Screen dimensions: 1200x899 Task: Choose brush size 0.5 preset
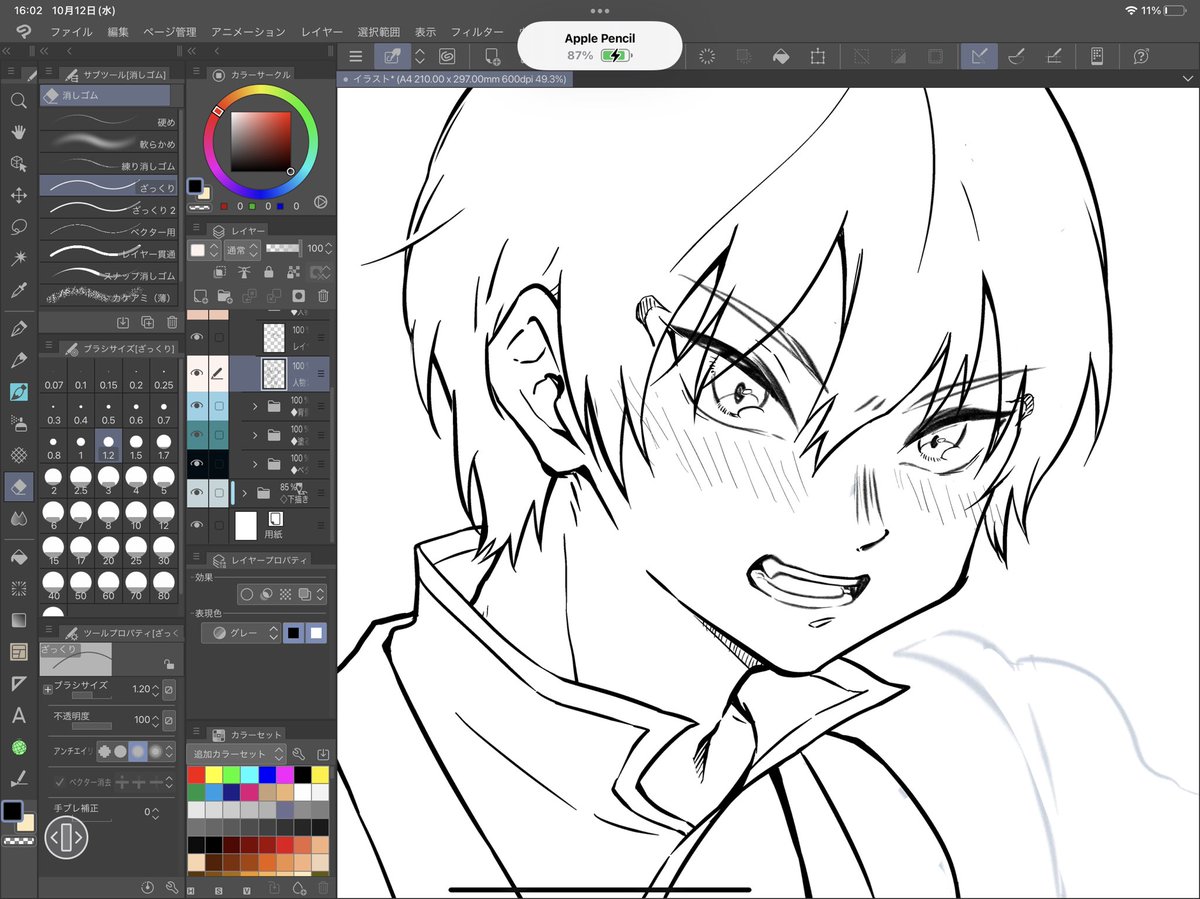(x=107, y=414)
